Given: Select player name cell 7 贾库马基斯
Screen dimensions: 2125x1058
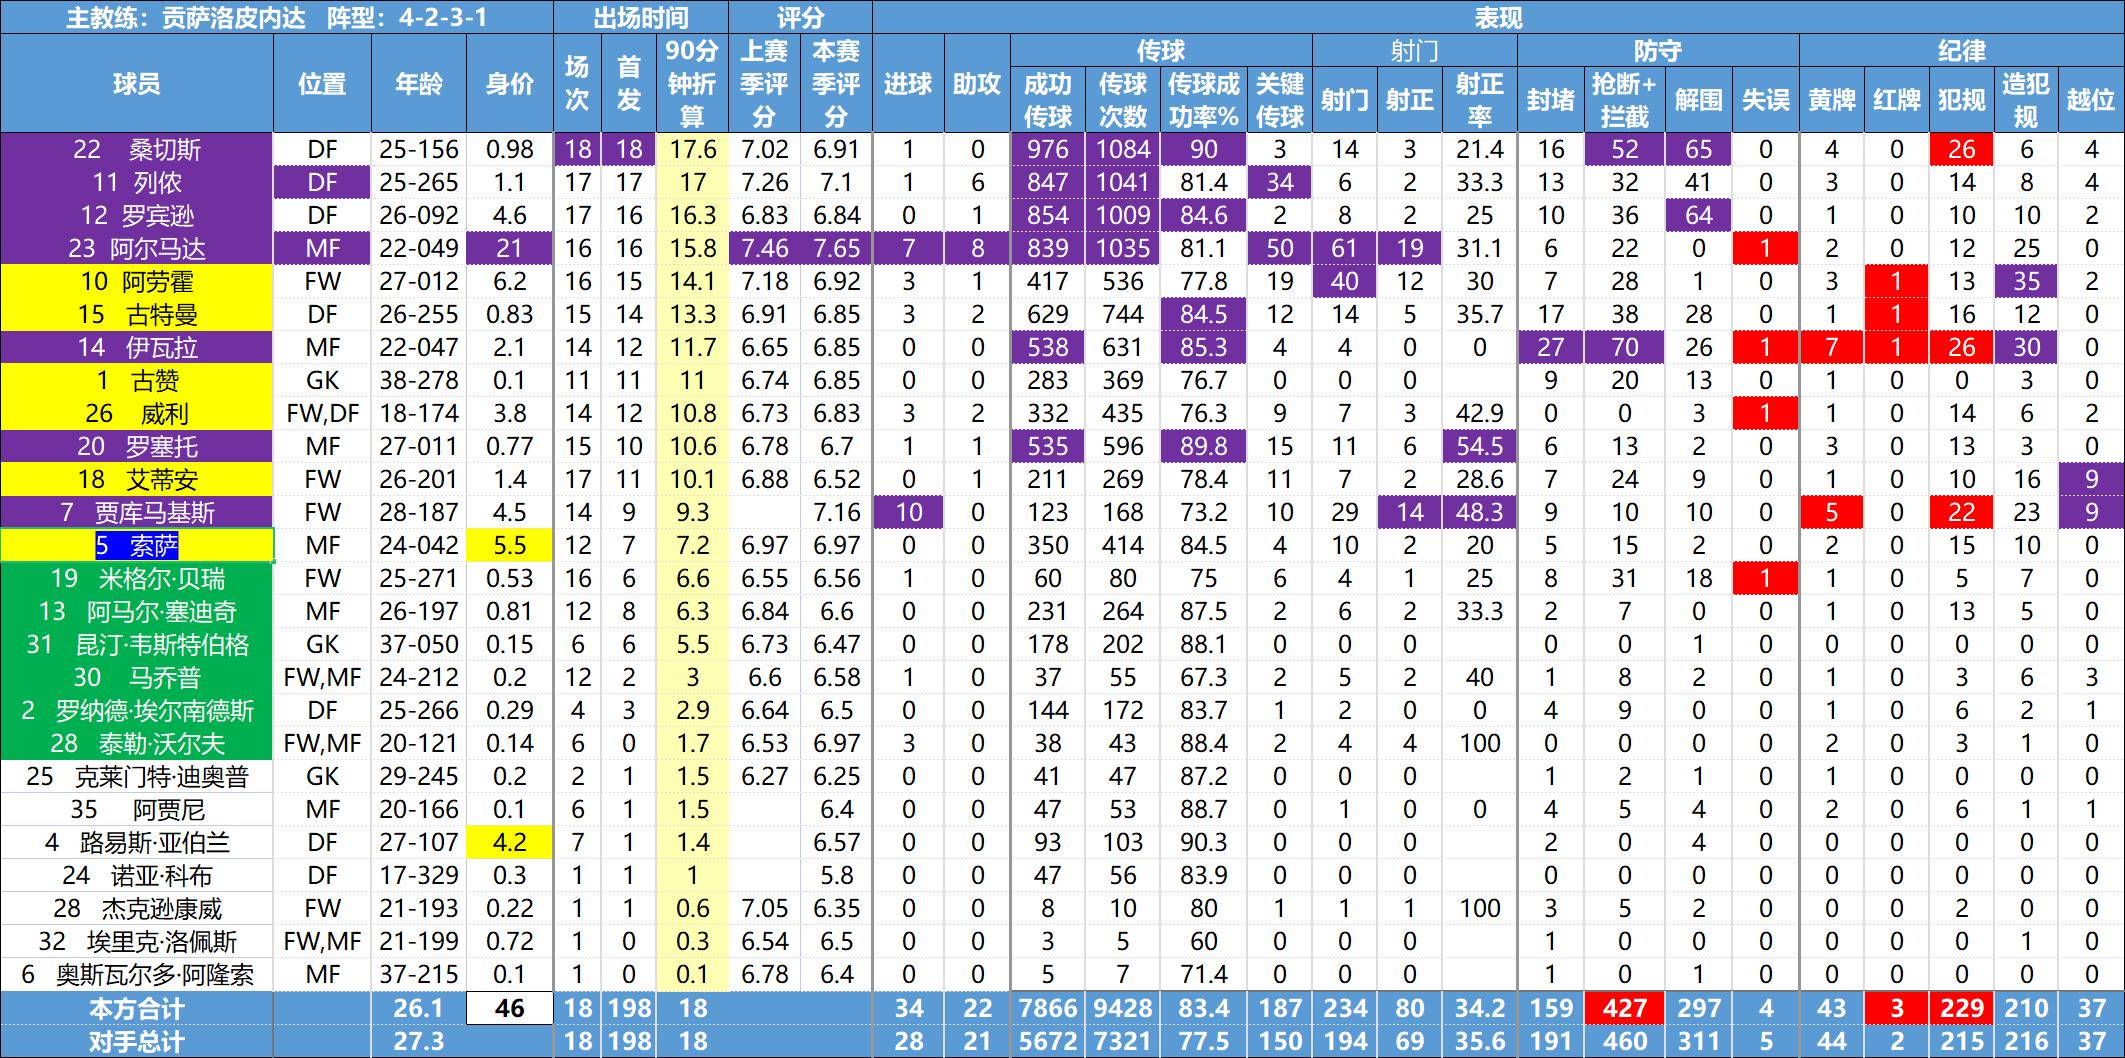Looking at the screenshot, I should [x=137, y=512].
